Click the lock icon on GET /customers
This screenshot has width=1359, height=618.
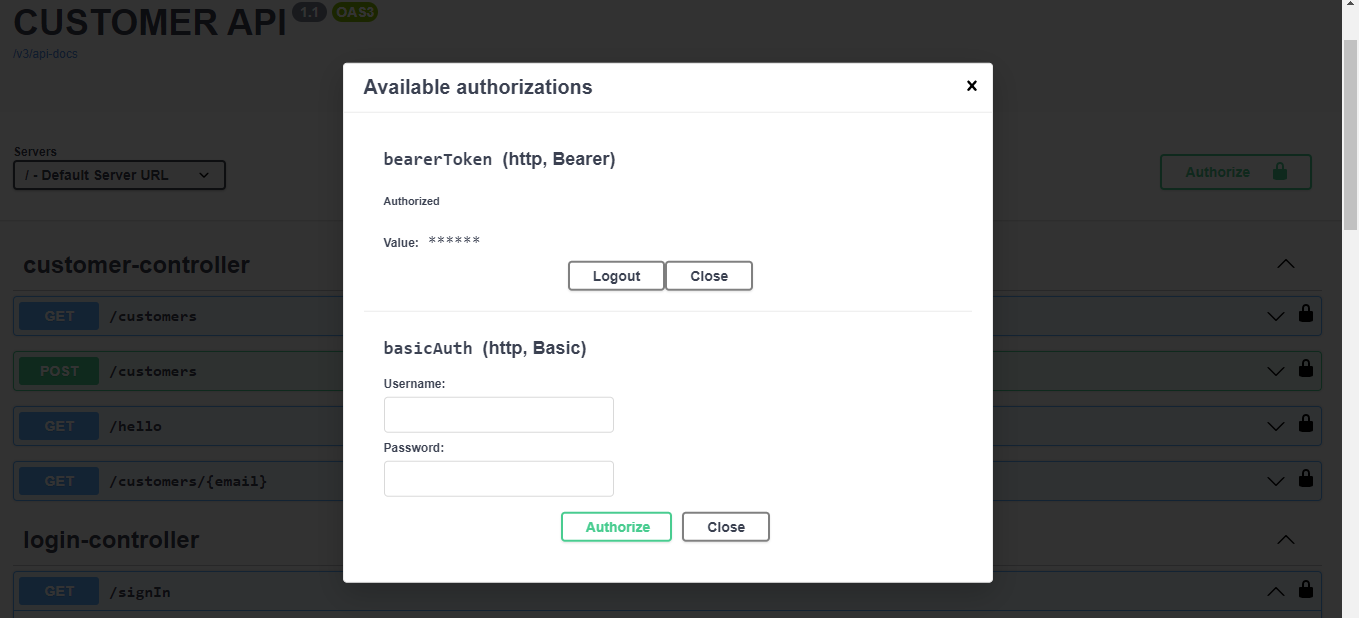click(x=1306, y=313)
